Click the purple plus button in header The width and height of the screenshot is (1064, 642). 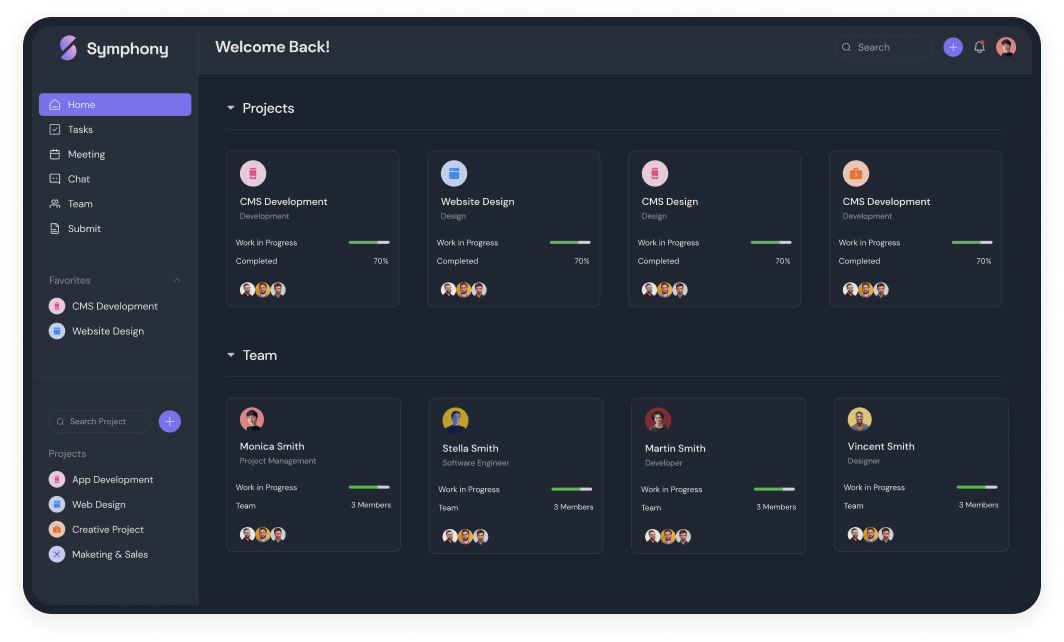tap(953, 47)
